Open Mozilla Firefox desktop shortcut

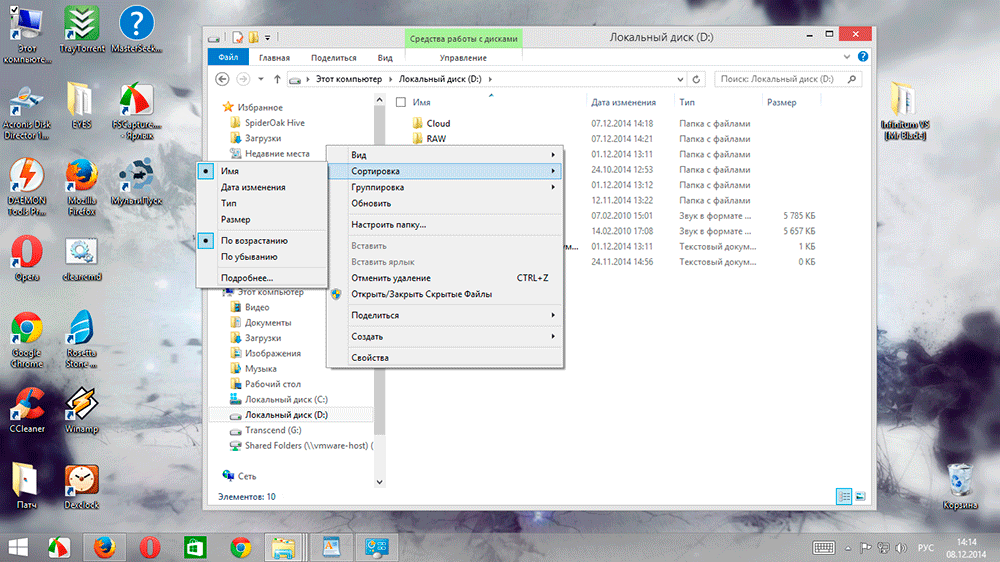click(x=82, y=188)
